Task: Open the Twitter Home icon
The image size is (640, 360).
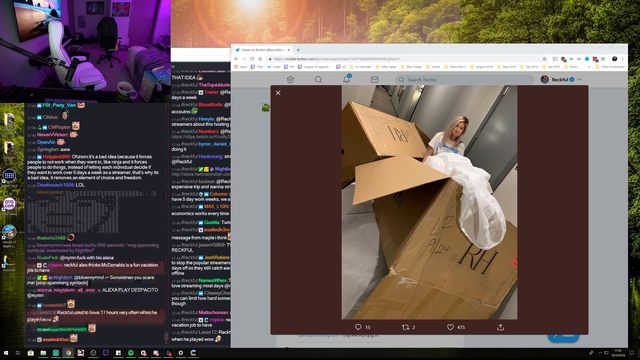Action: pos(290,80)
